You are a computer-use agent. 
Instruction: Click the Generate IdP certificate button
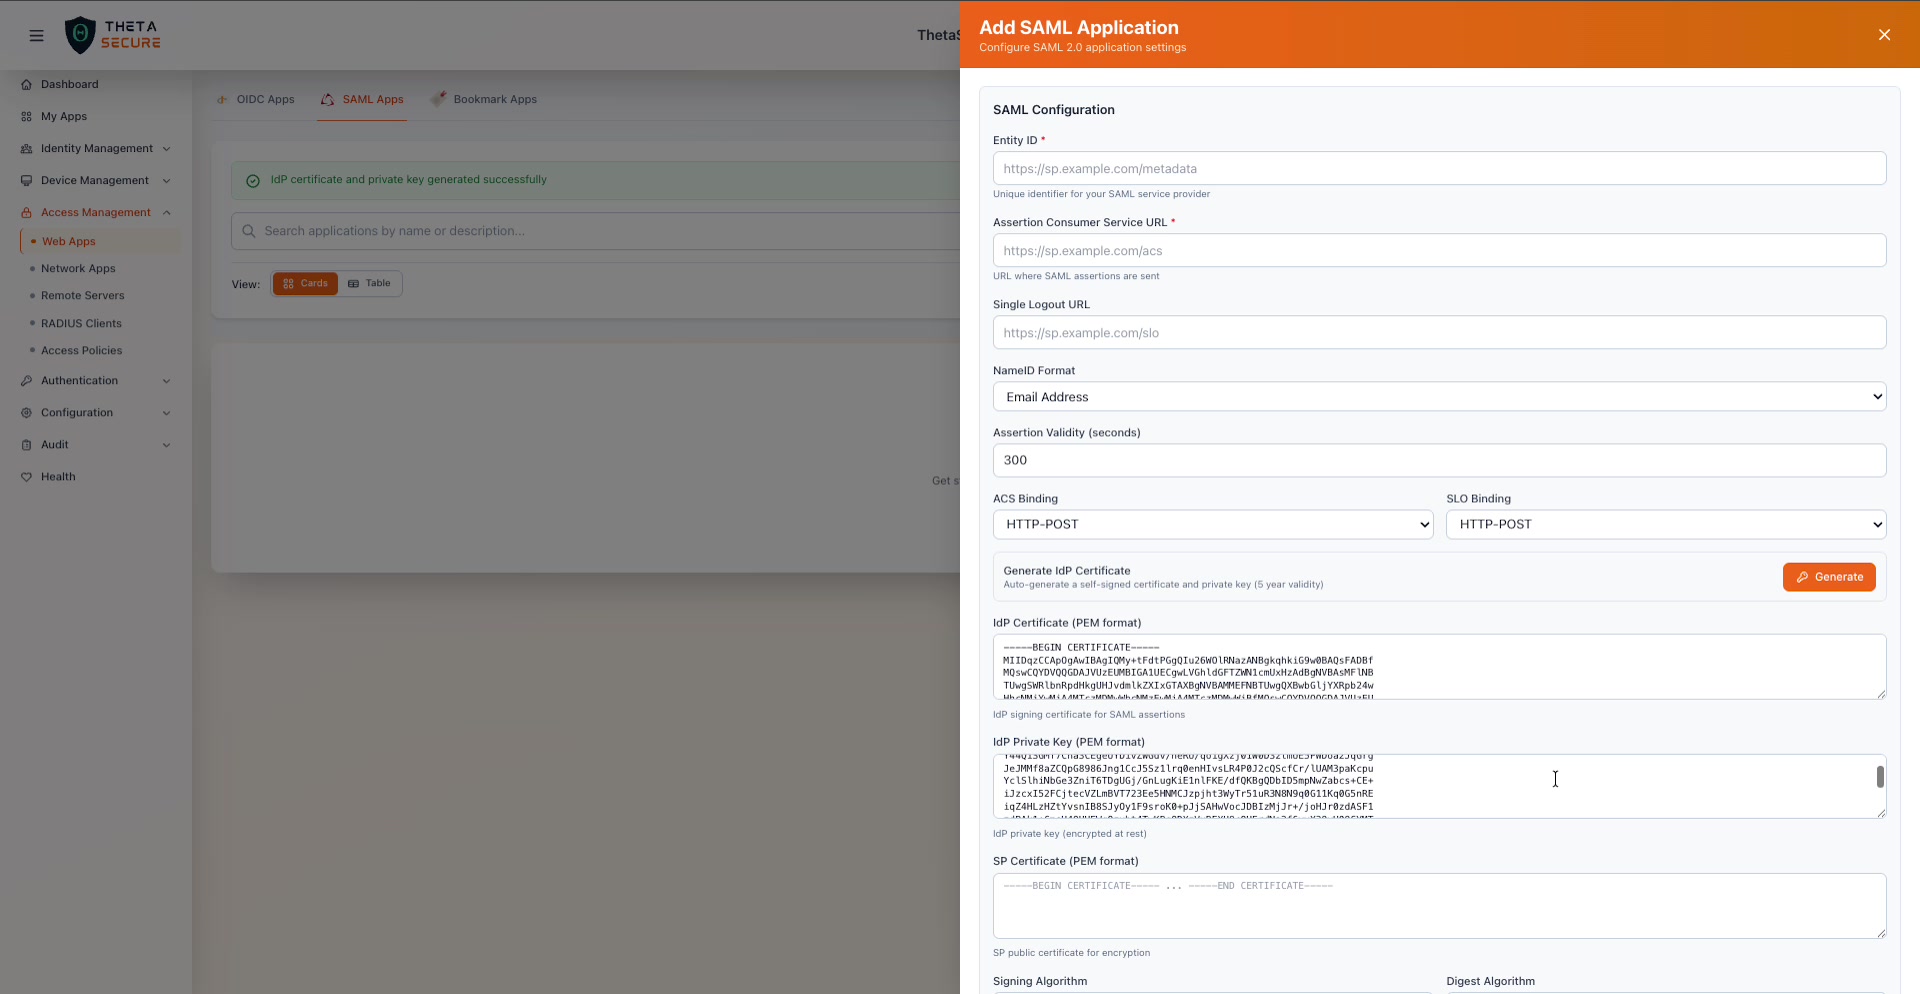[x=1828, y=577]
